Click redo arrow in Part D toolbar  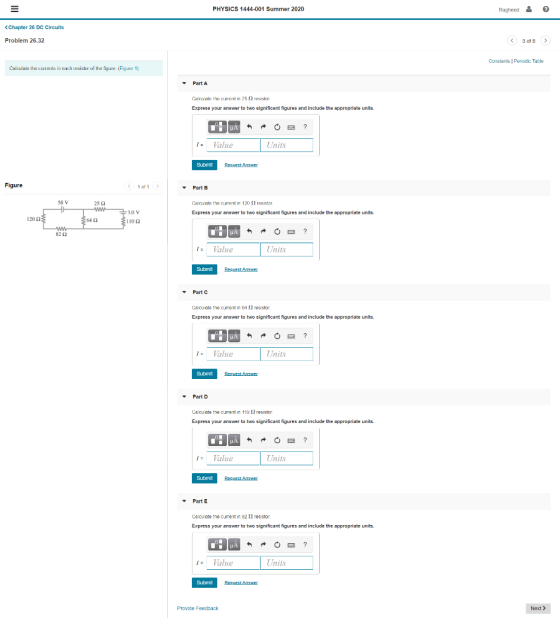tap(263, 440)
